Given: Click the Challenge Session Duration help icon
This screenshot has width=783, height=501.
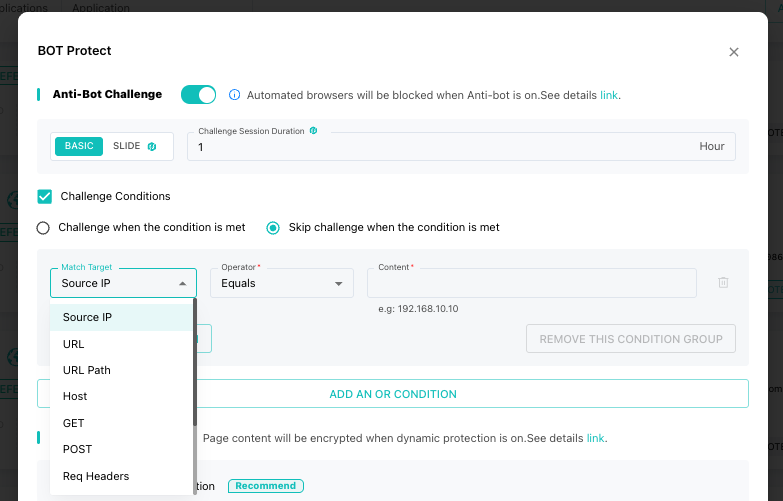Looking at the screenshot, I should [x=314, y=131].
